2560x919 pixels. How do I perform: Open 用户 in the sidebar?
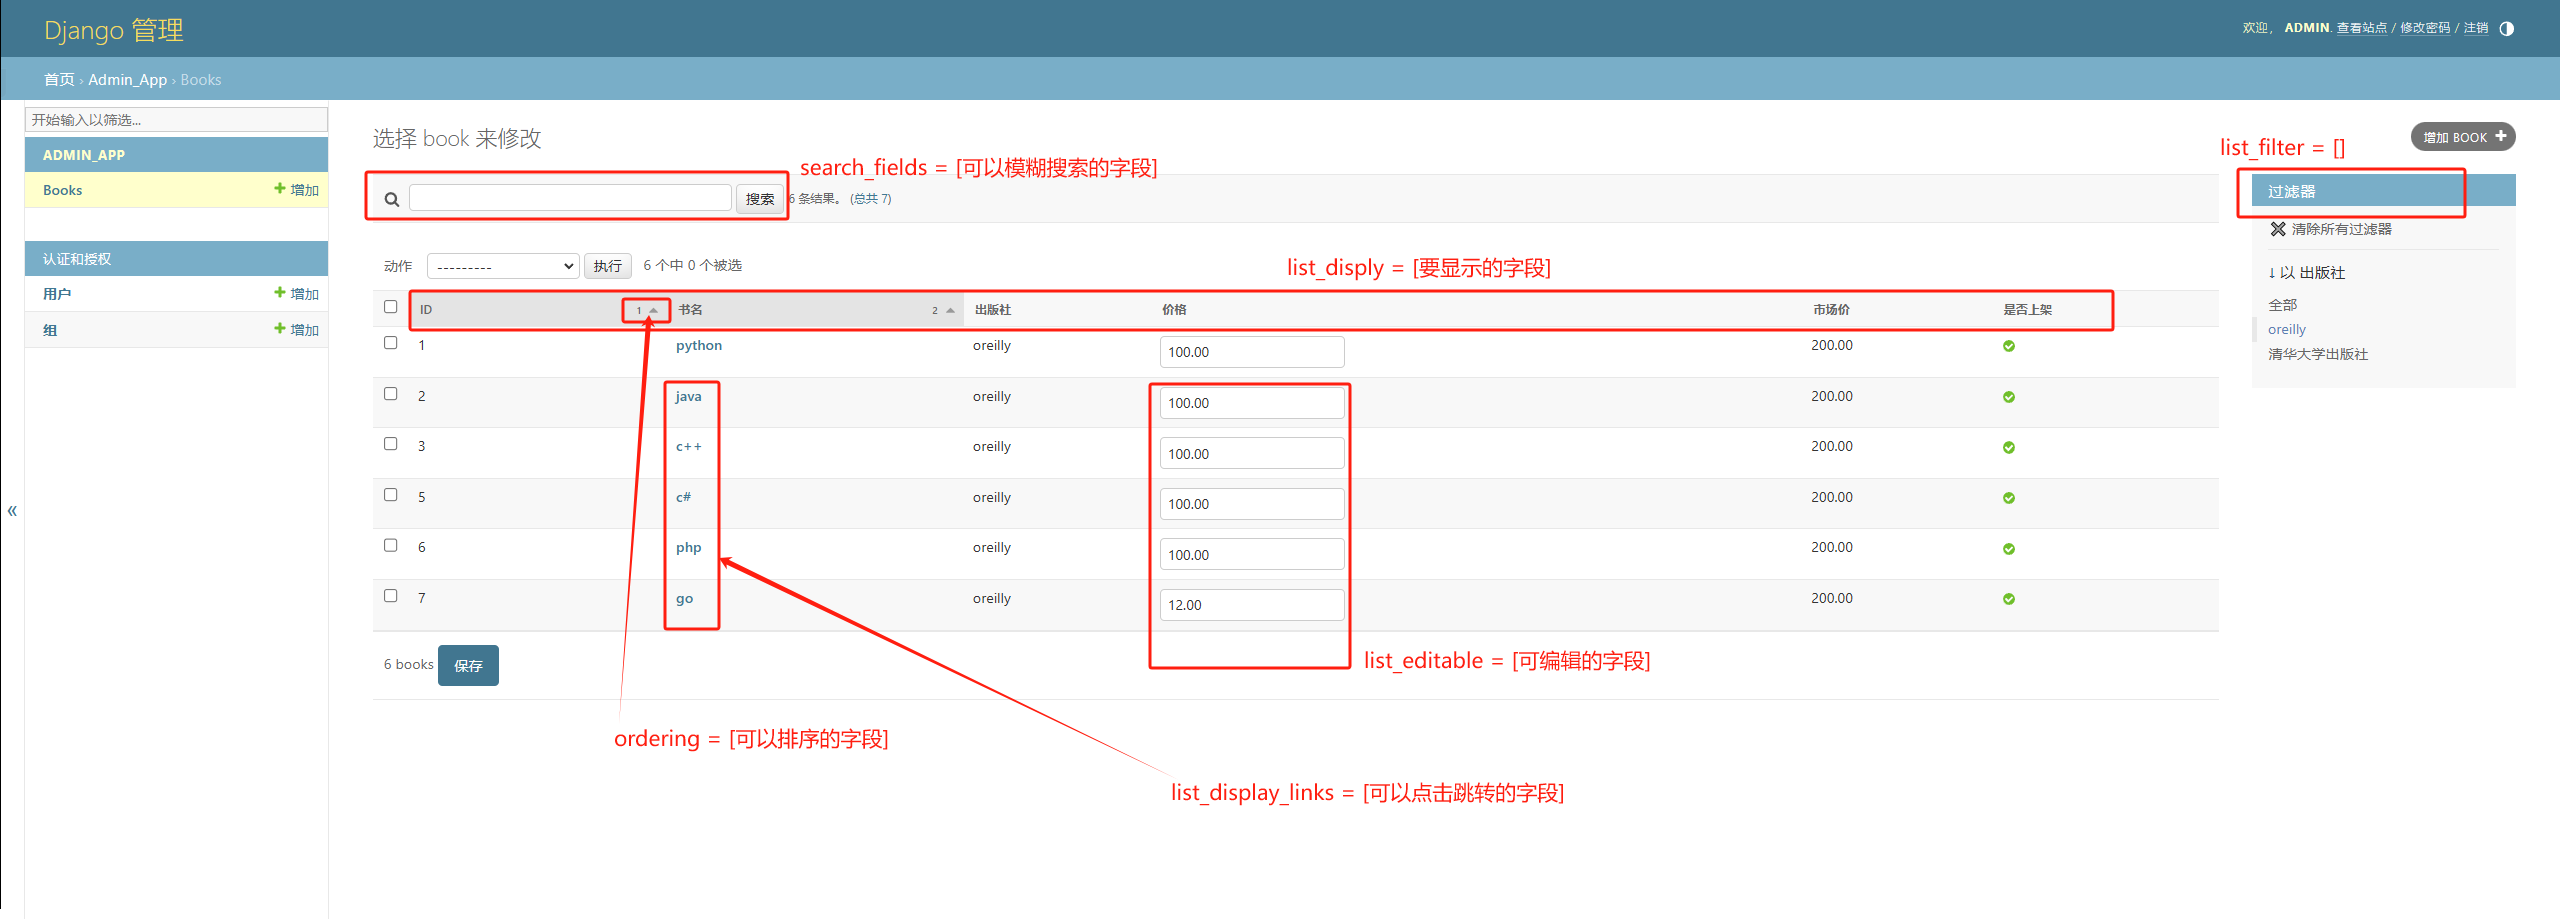[x=57, y=294]
